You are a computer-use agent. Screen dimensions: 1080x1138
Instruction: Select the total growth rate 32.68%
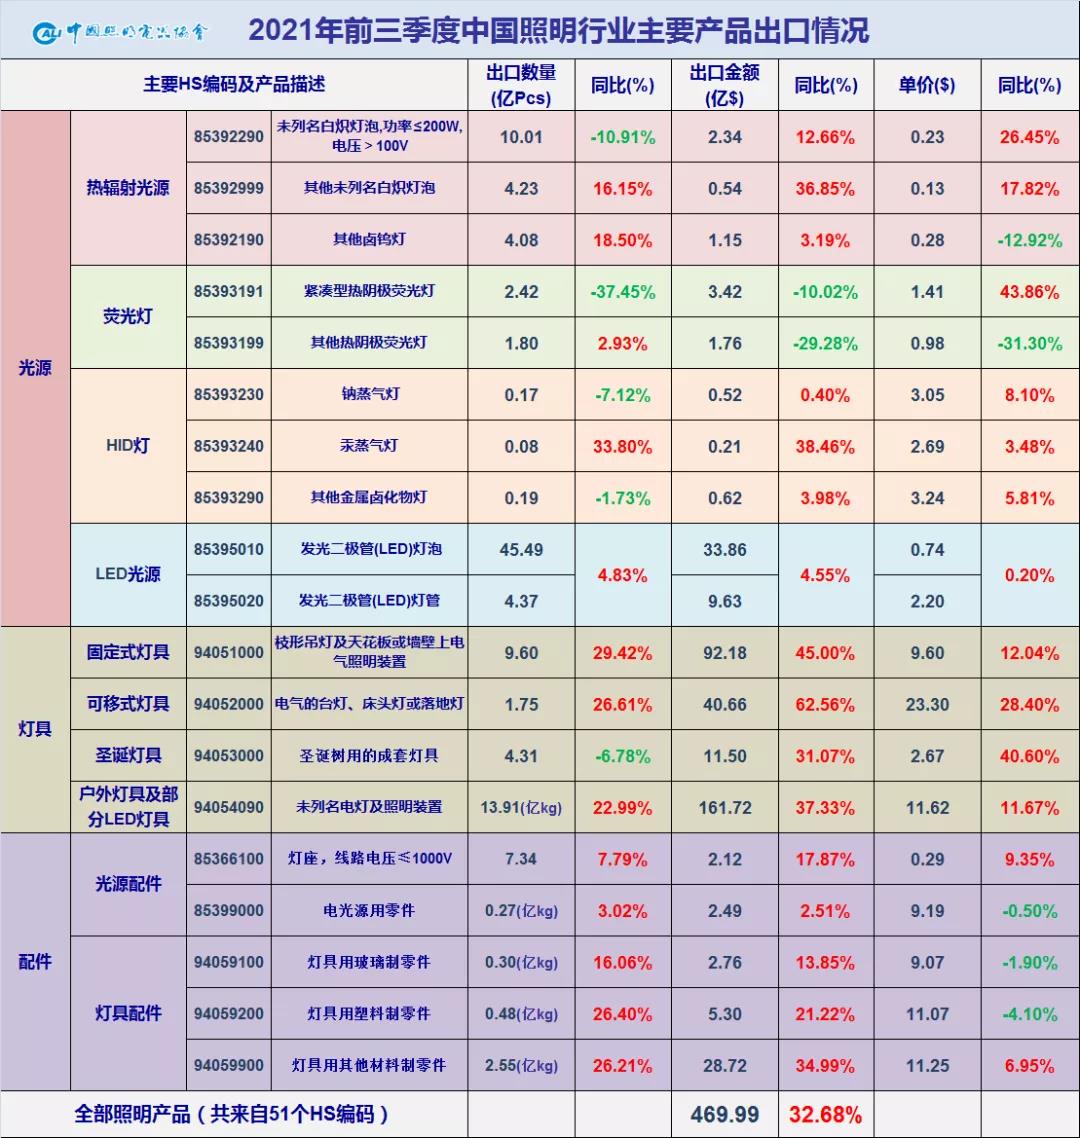point(825,1114)
